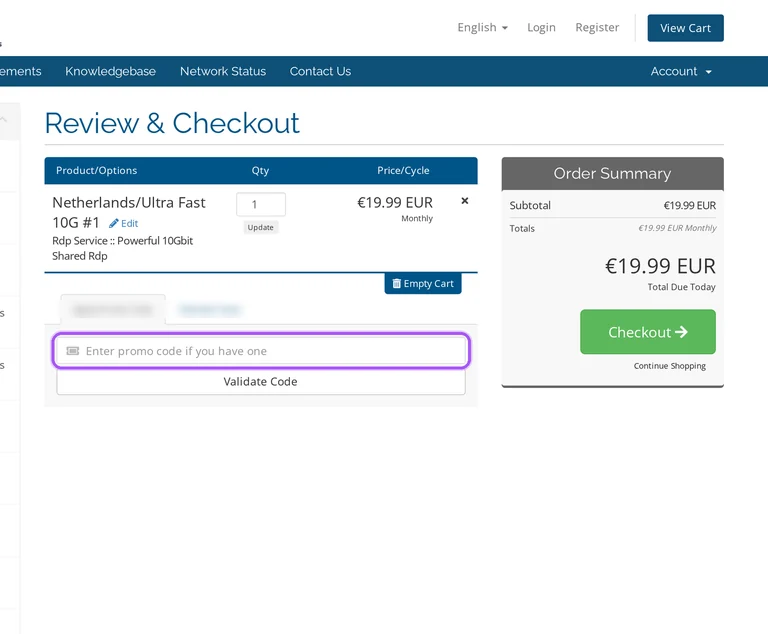Screen dimensions: 768x634
Task: Click the Price/Cycle column header
Action: point(403,171)
